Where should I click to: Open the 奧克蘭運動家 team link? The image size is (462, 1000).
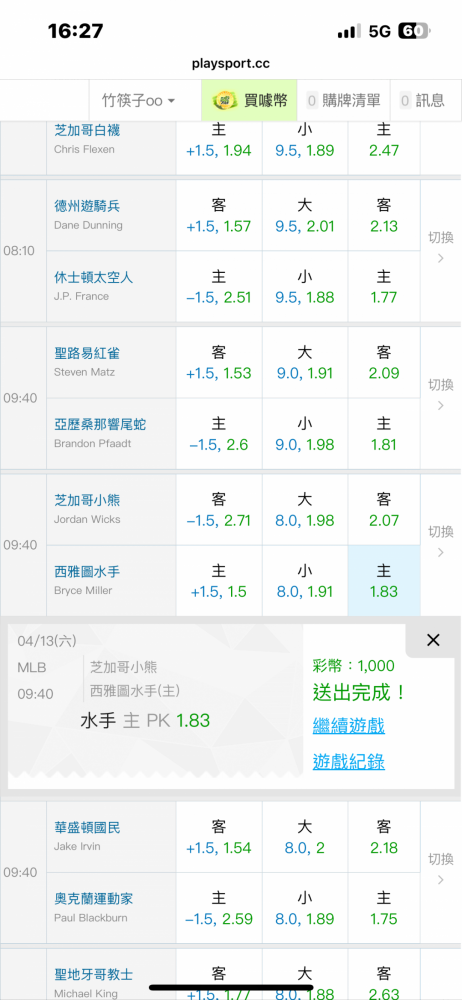click(94, 899)
